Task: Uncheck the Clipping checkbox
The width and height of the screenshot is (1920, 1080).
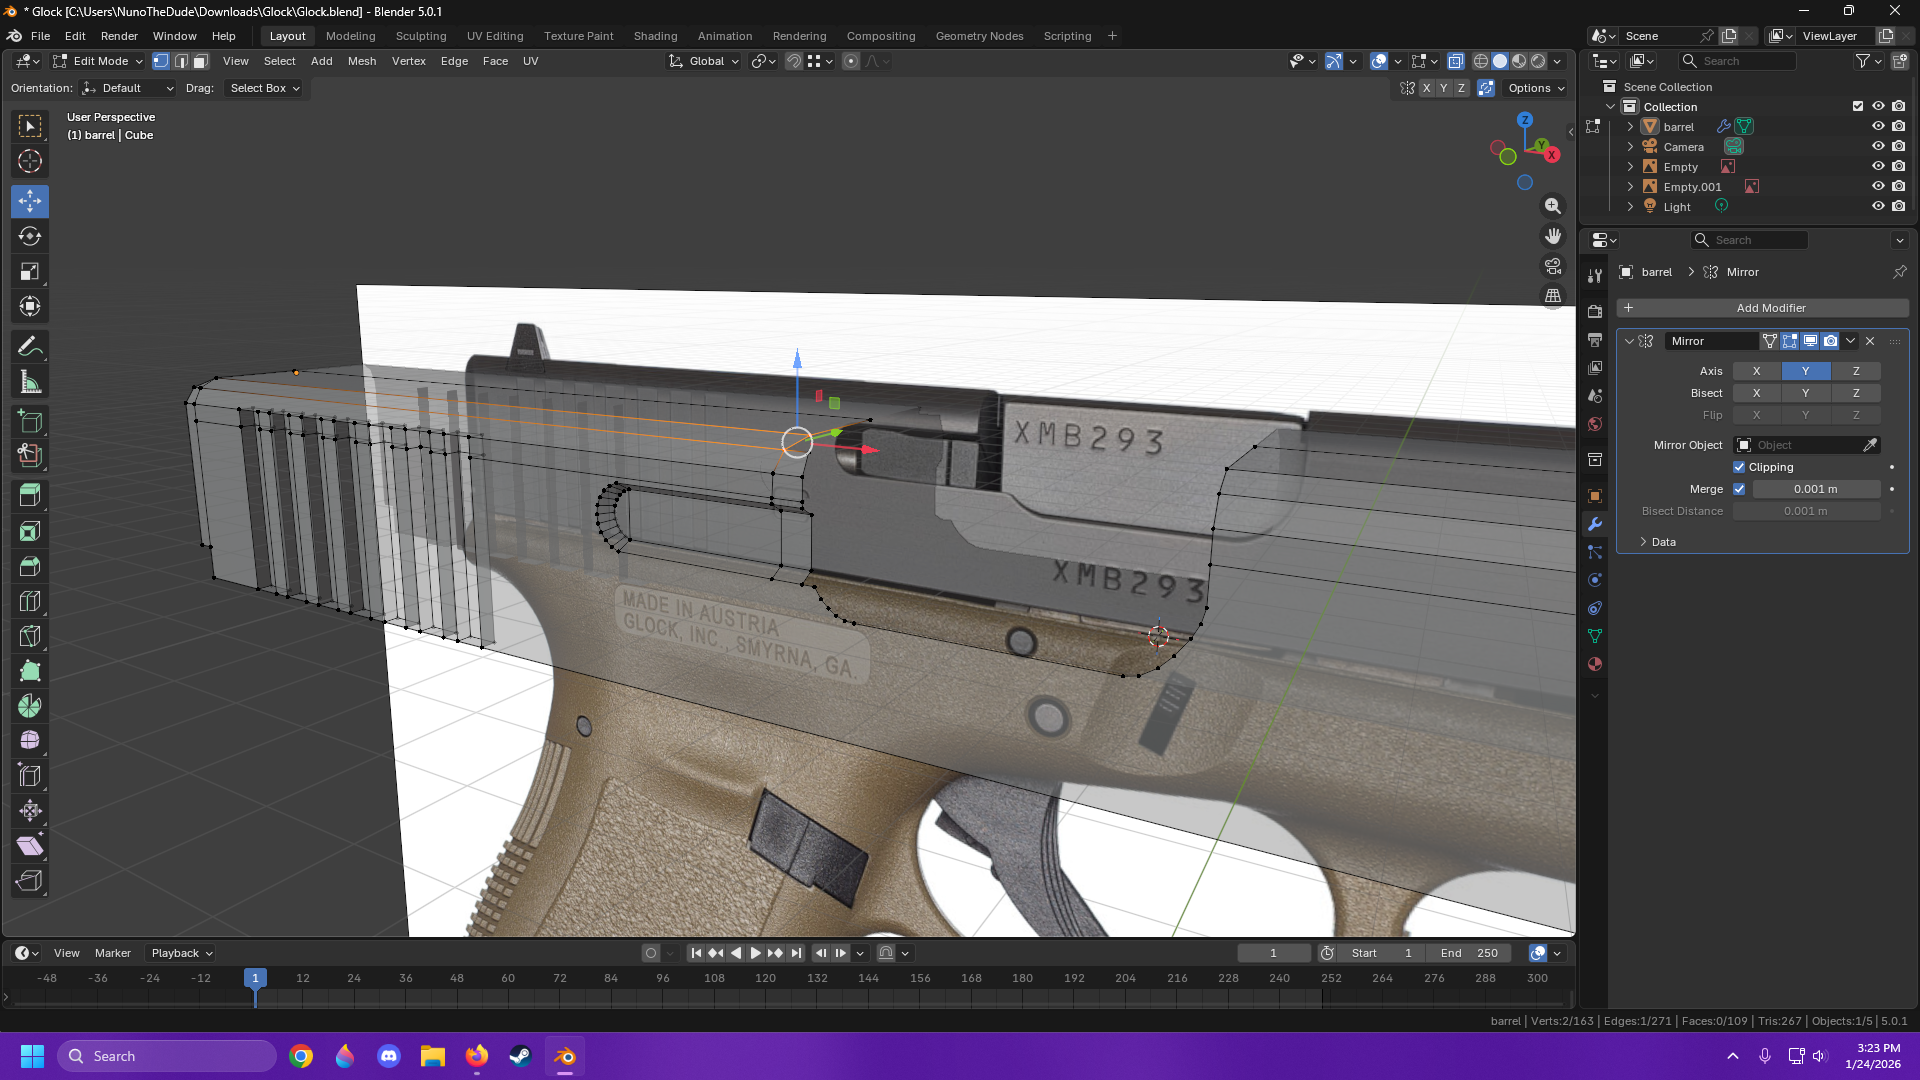Action: (1739, 467)
